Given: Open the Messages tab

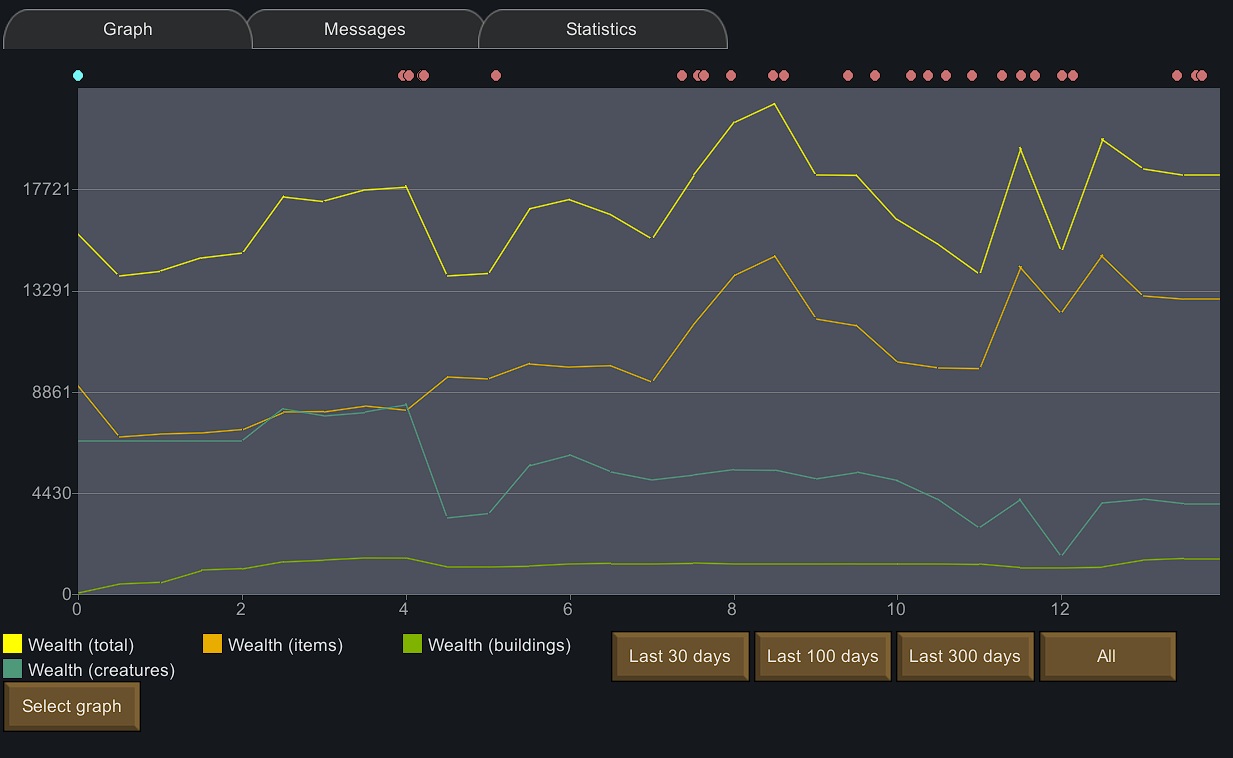Looking at the screenshot, I should [365, 29].
